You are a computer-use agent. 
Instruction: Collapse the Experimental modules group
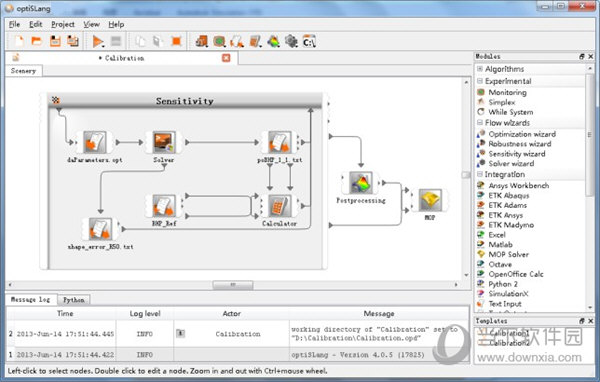pos(480,81)
